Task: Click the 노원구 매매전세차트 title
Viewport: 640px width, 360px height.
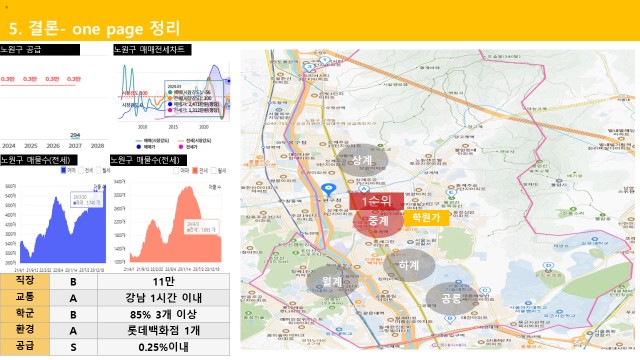Action: click(152, 50)
